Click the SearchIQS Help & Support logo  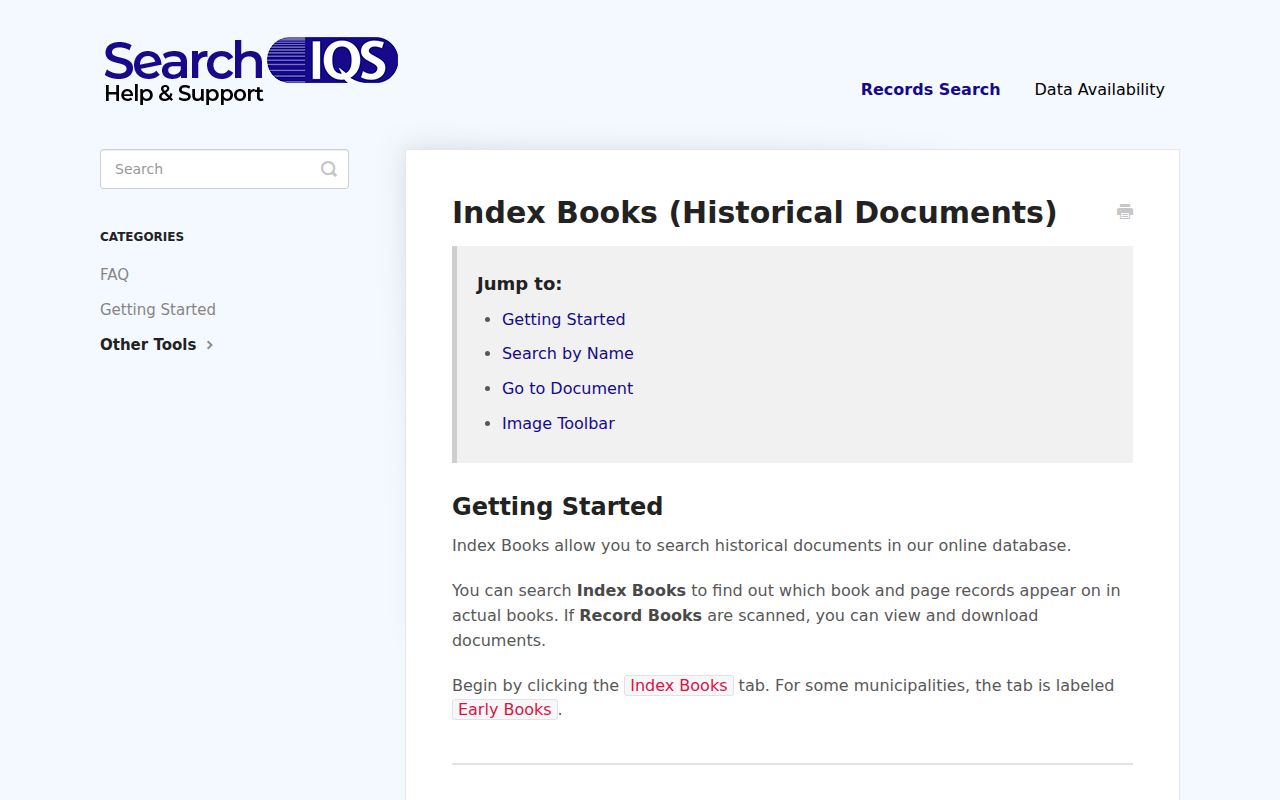[251, 71]
